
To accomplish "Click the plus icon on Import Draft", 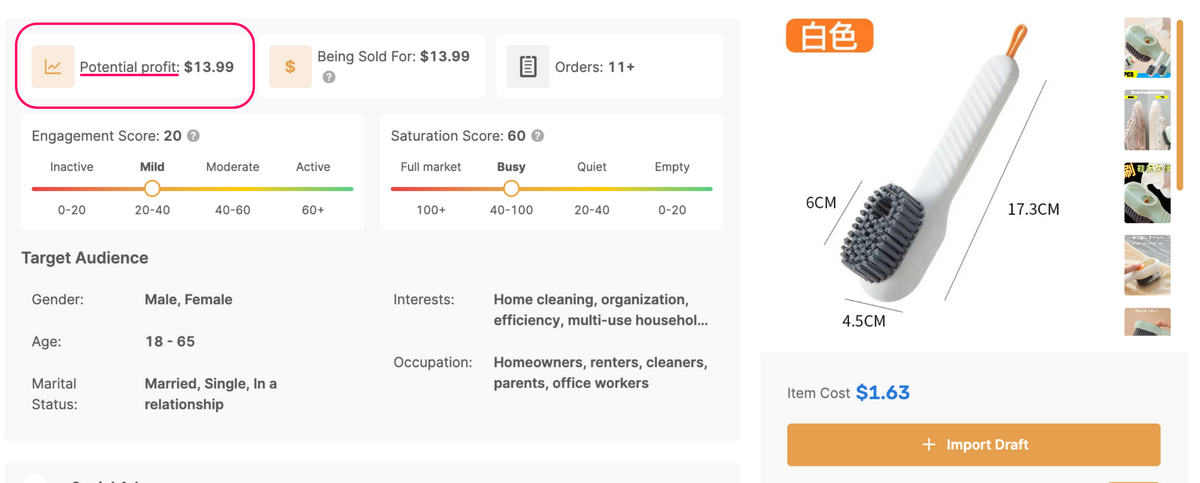I will 929,444.
